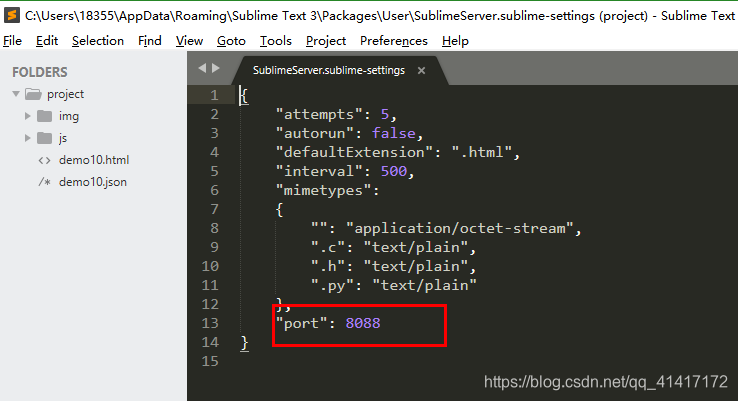This screenshot has height=401, width=738.
Task: Click the "mimetypes" key text
Action: tap(323, 190)
